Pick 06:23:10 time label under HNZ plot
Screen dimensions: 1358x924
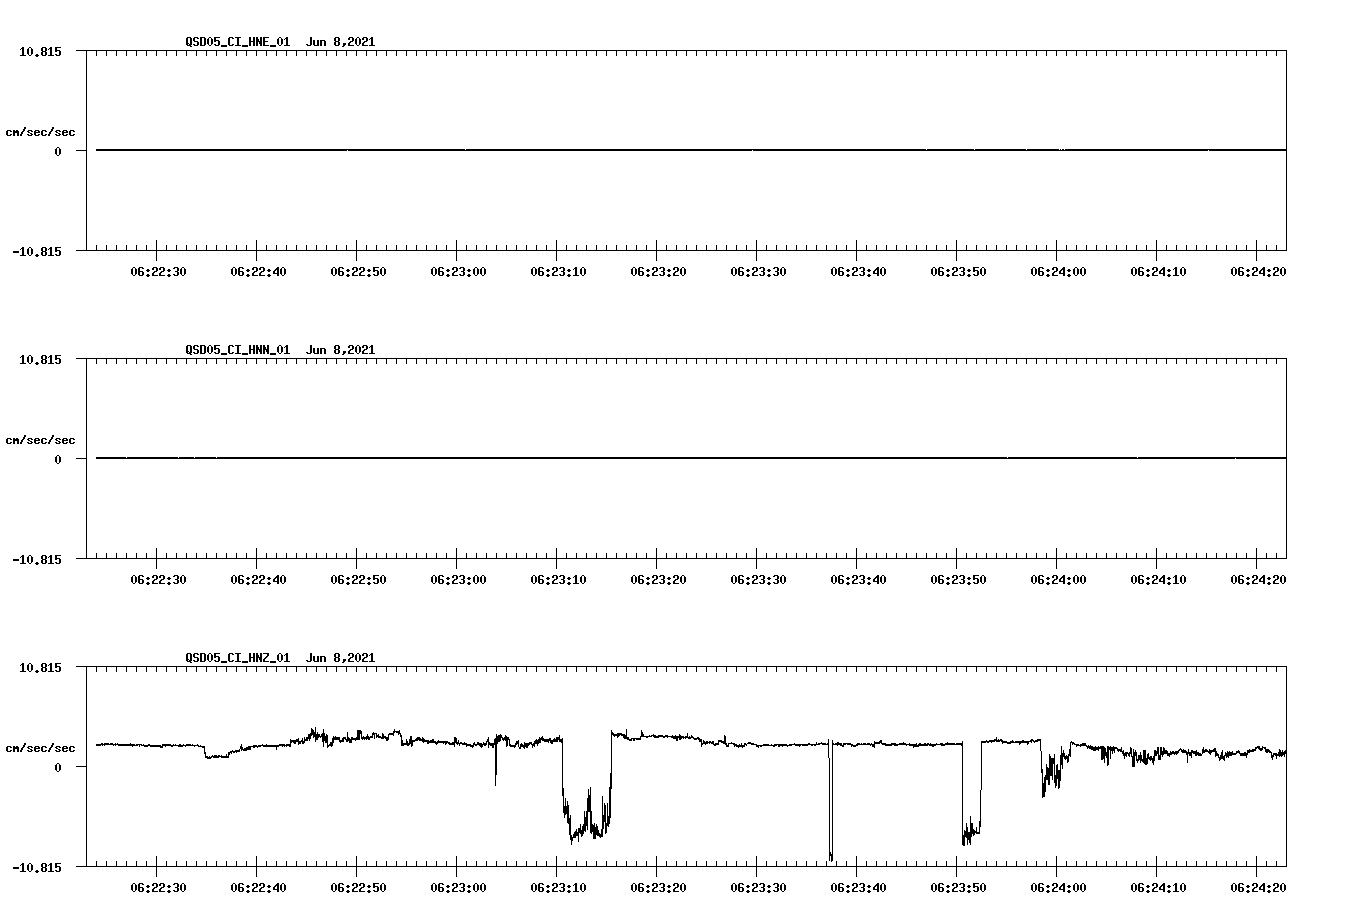pyautogui.click(x=558, y=888)
